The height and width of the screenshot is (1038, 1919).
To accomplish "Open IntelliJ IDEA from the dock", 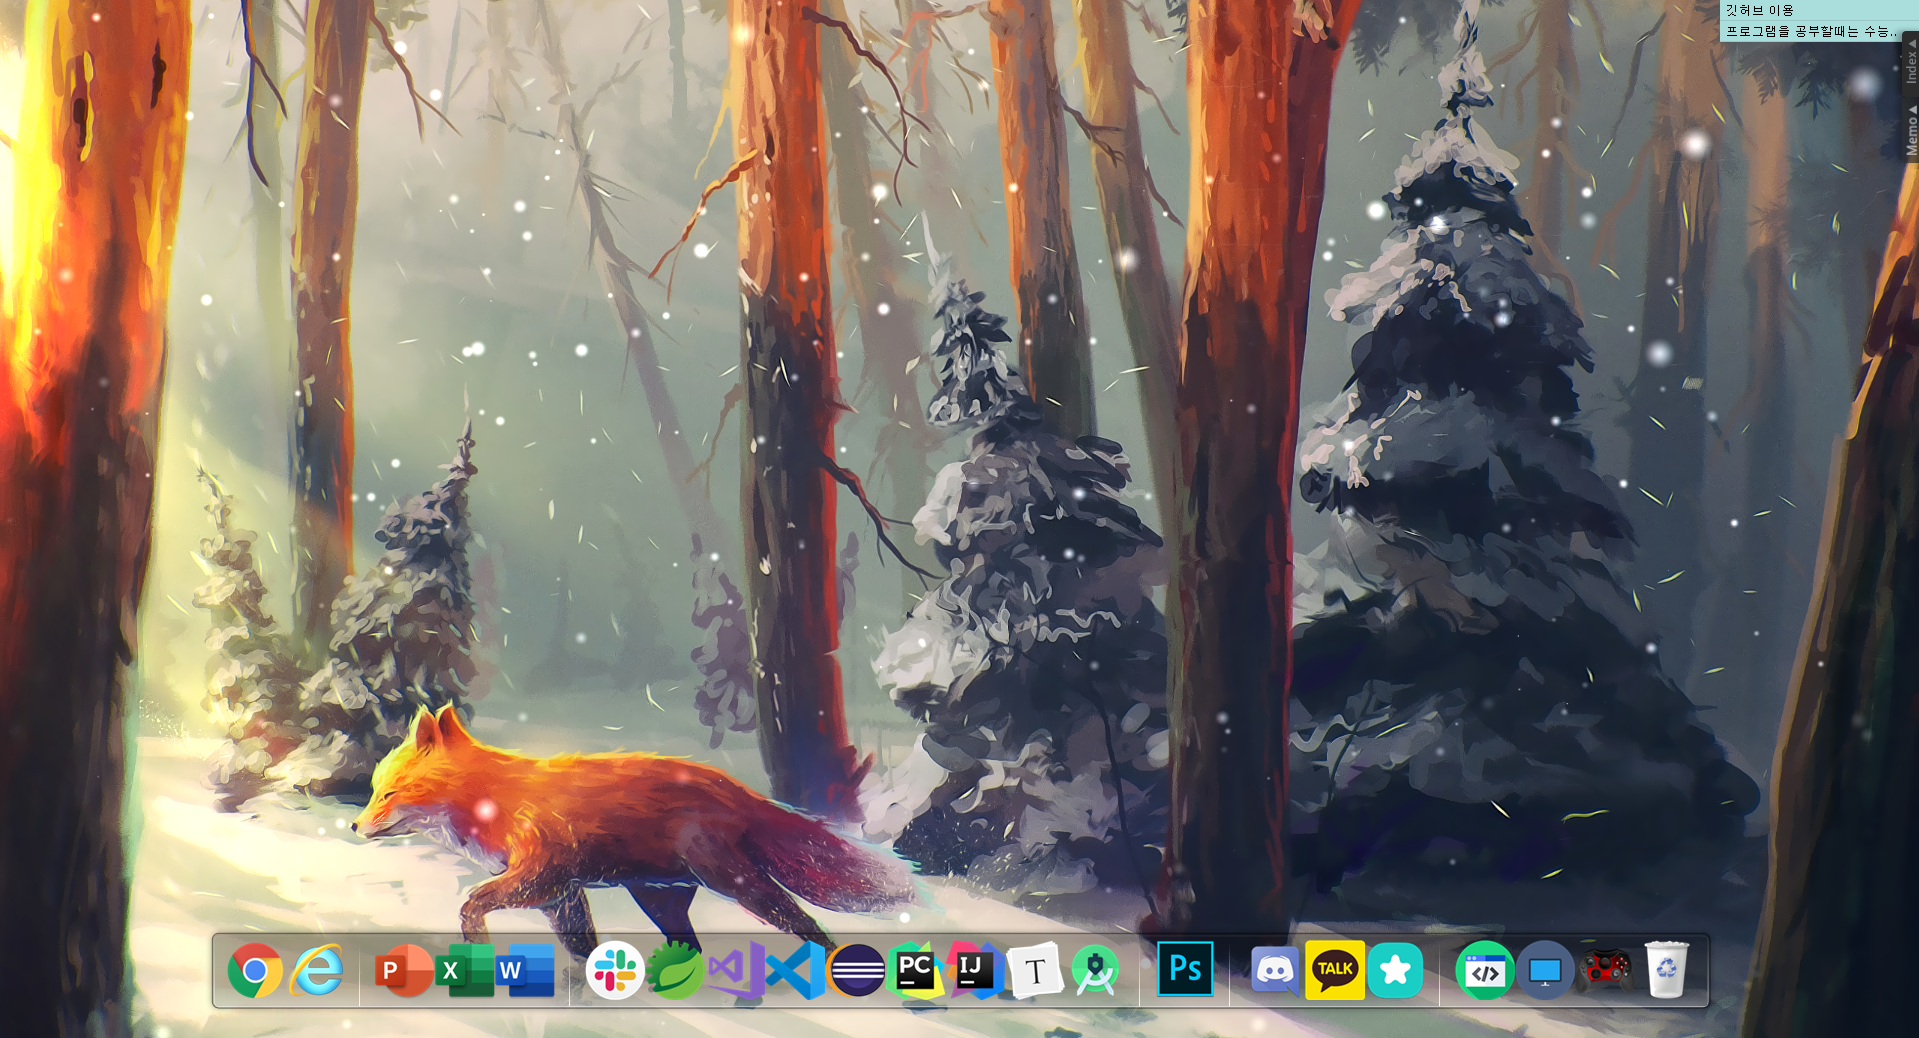I will [x=975, y=970].
